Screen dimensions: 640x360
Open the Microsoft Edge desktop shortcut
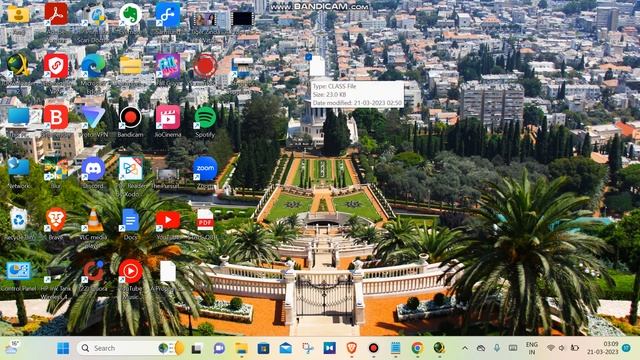pos(93,66)
